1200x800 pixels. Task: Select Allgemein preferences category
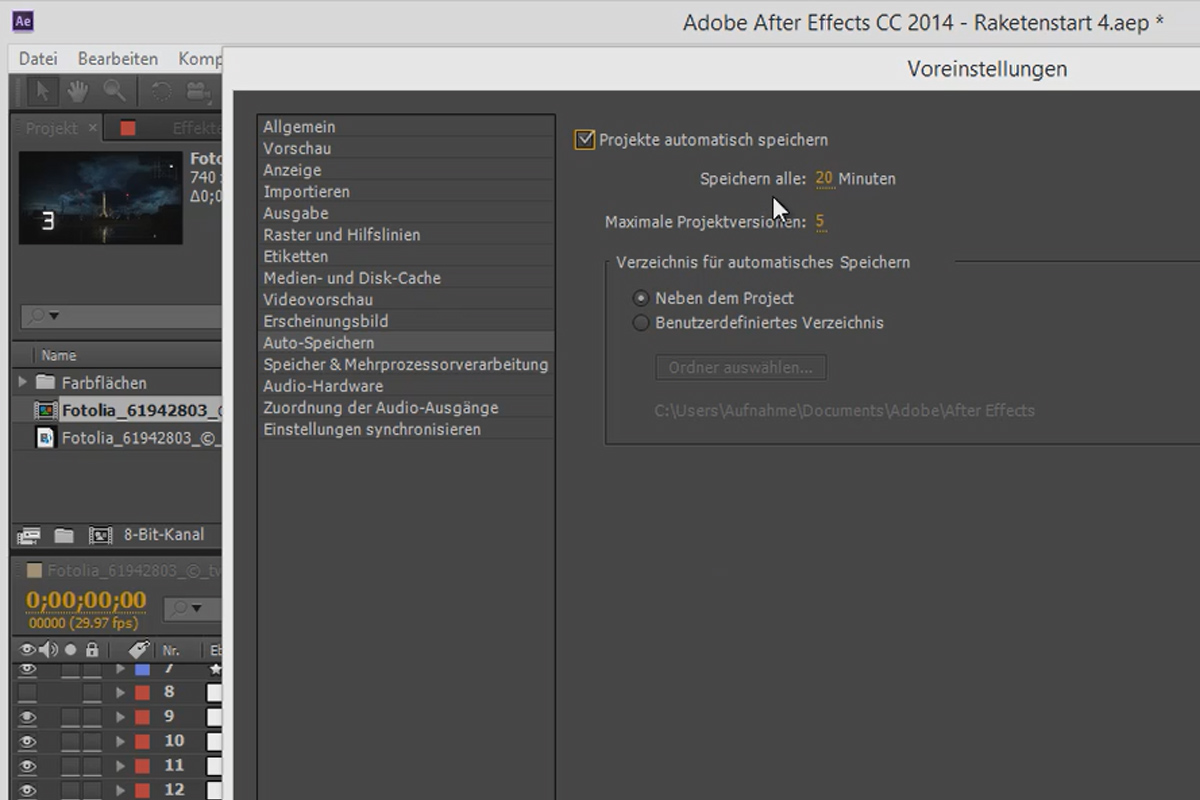pos(405,127)
